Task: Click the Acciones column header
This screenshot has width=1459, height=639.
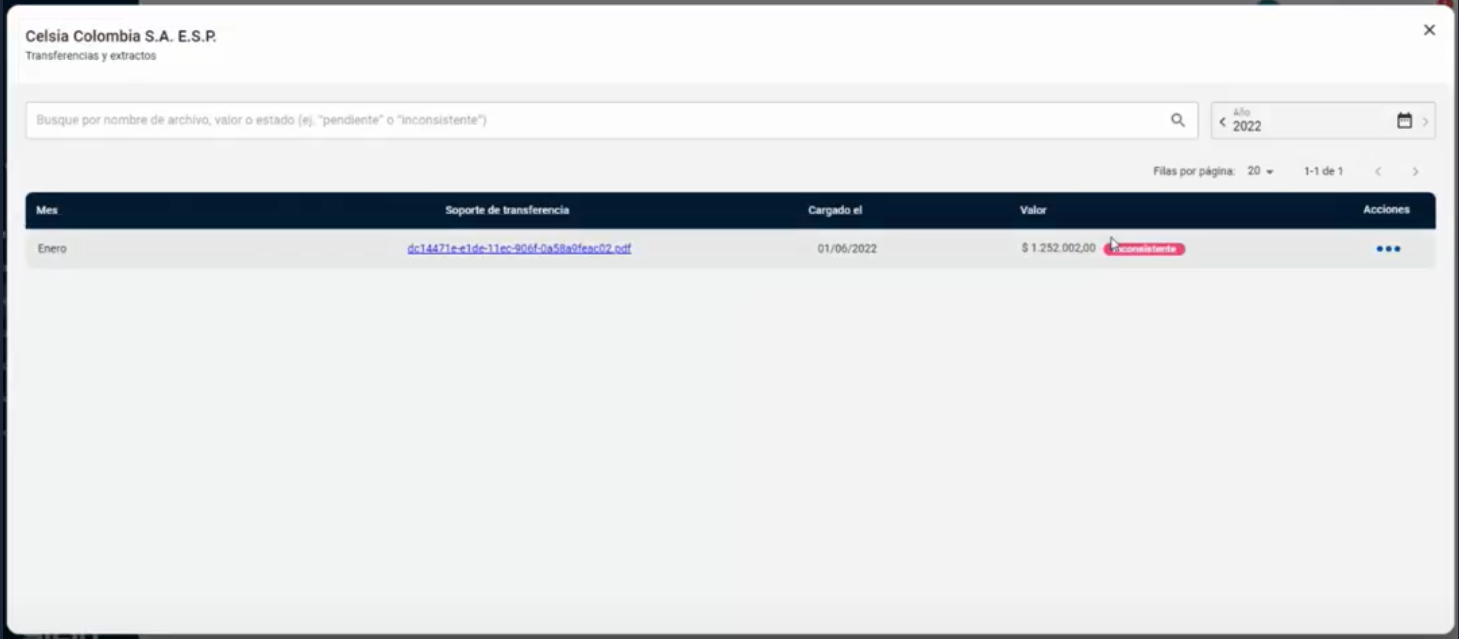Action: click(x=1386, y=210)
